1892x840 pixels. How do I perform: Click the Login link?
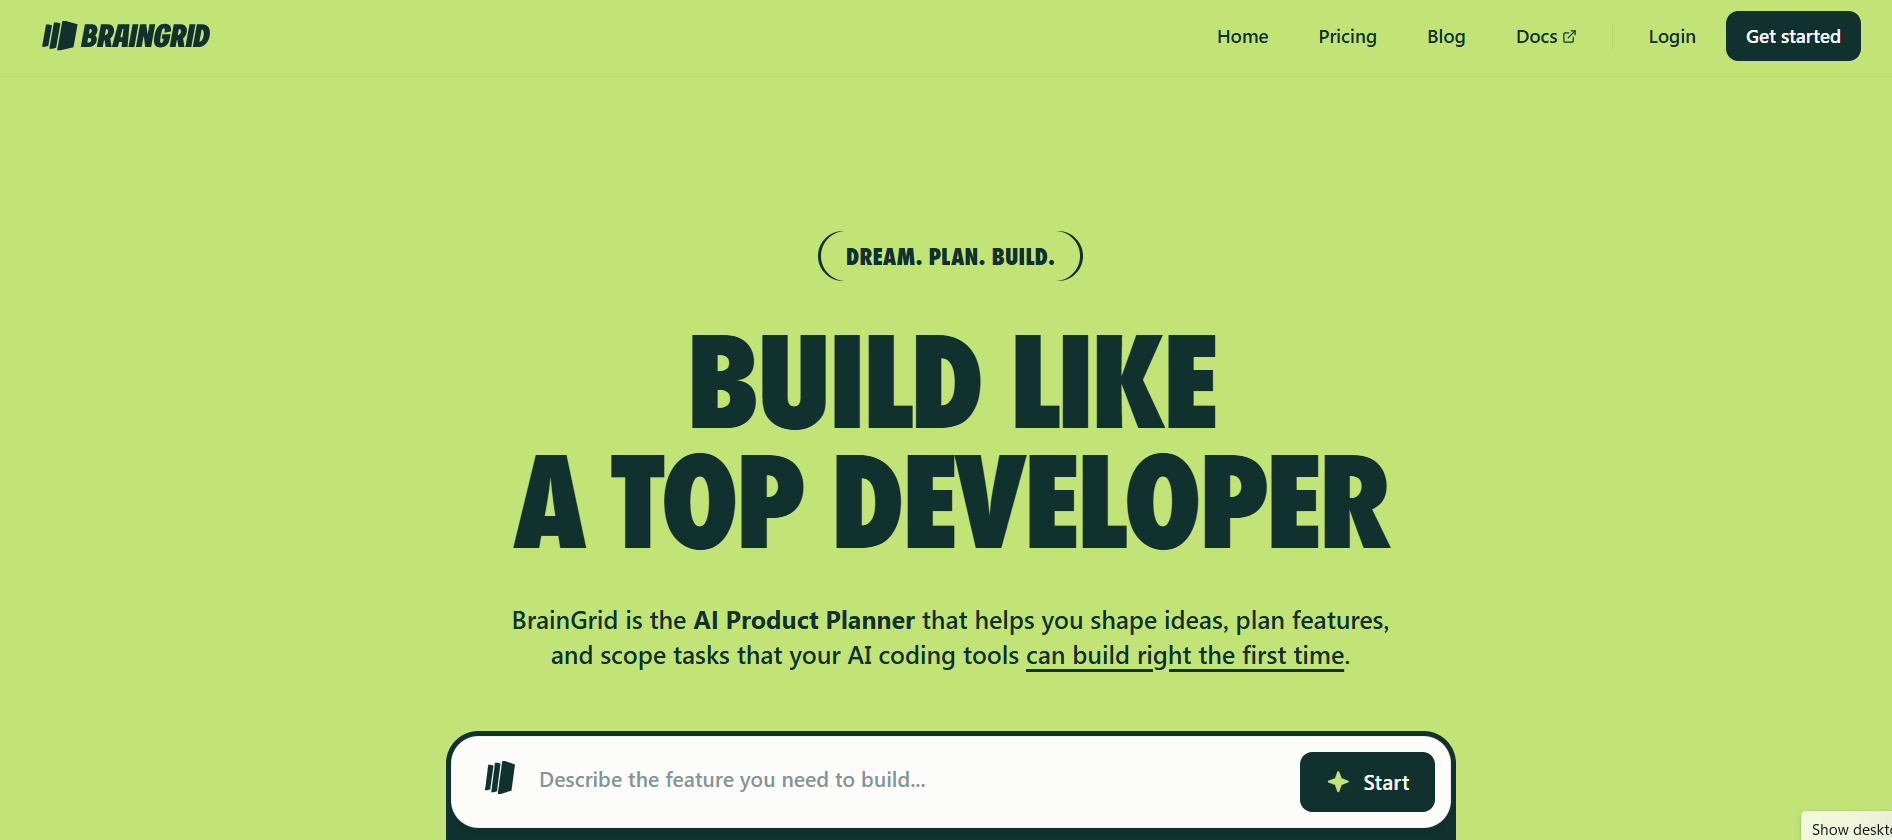click(1672, 37)
